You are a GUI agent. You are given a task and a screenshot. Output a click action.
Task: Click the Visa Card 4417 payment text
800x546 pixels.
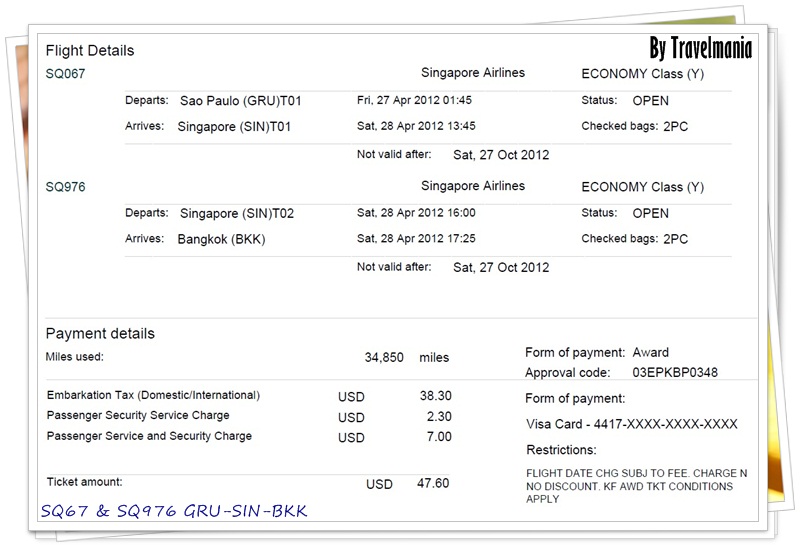click(x=632, y=424)
